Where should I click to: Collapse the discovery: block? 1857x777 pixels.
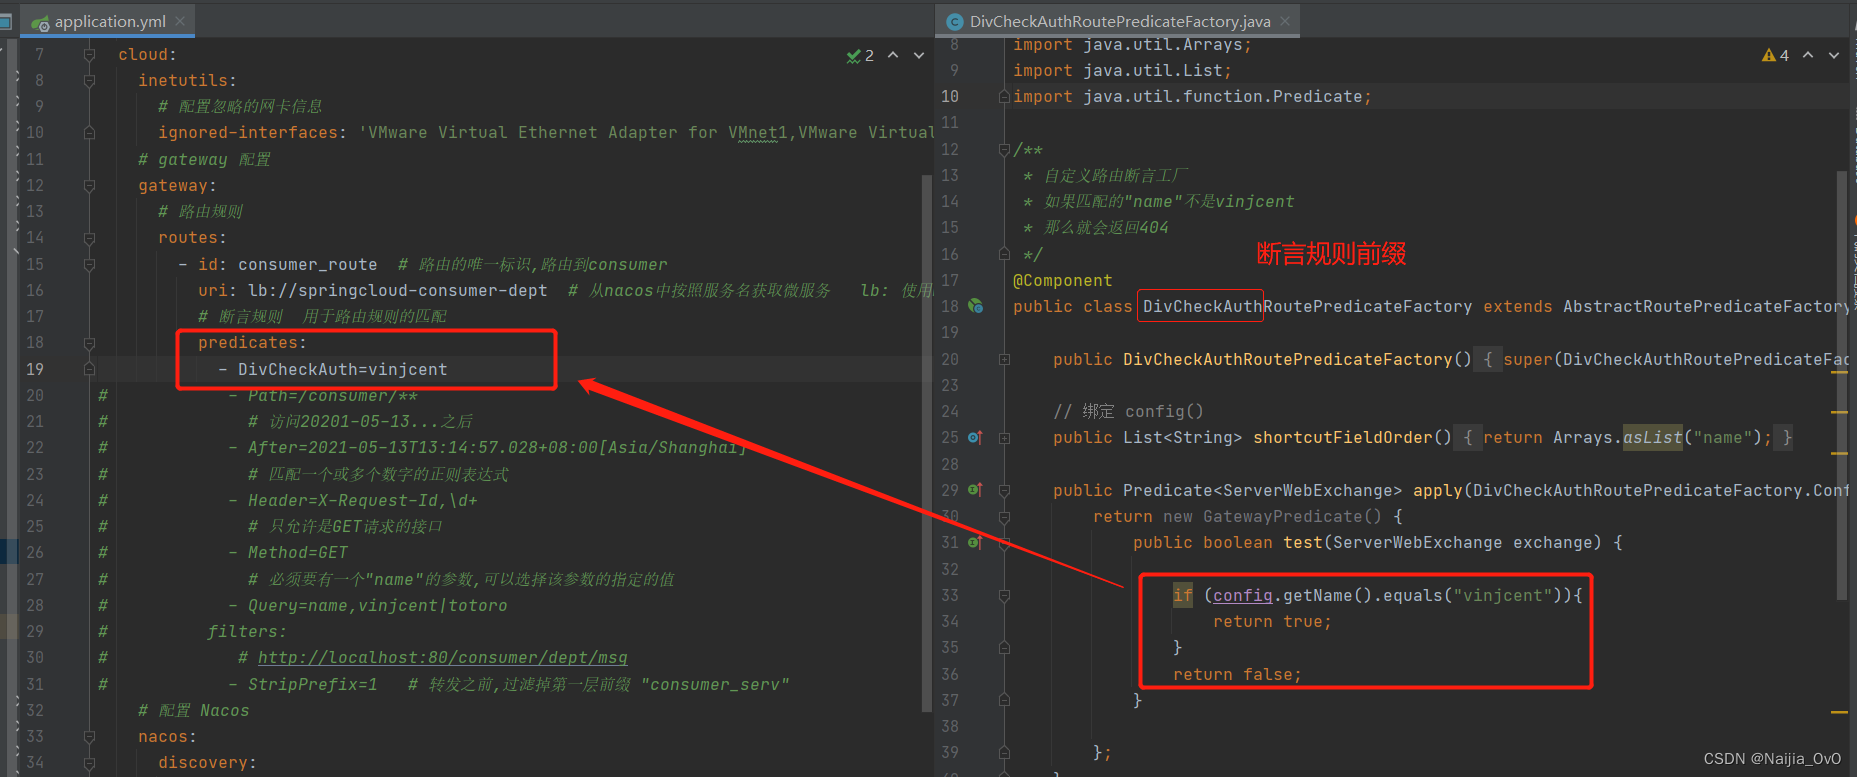click(89, 762)
